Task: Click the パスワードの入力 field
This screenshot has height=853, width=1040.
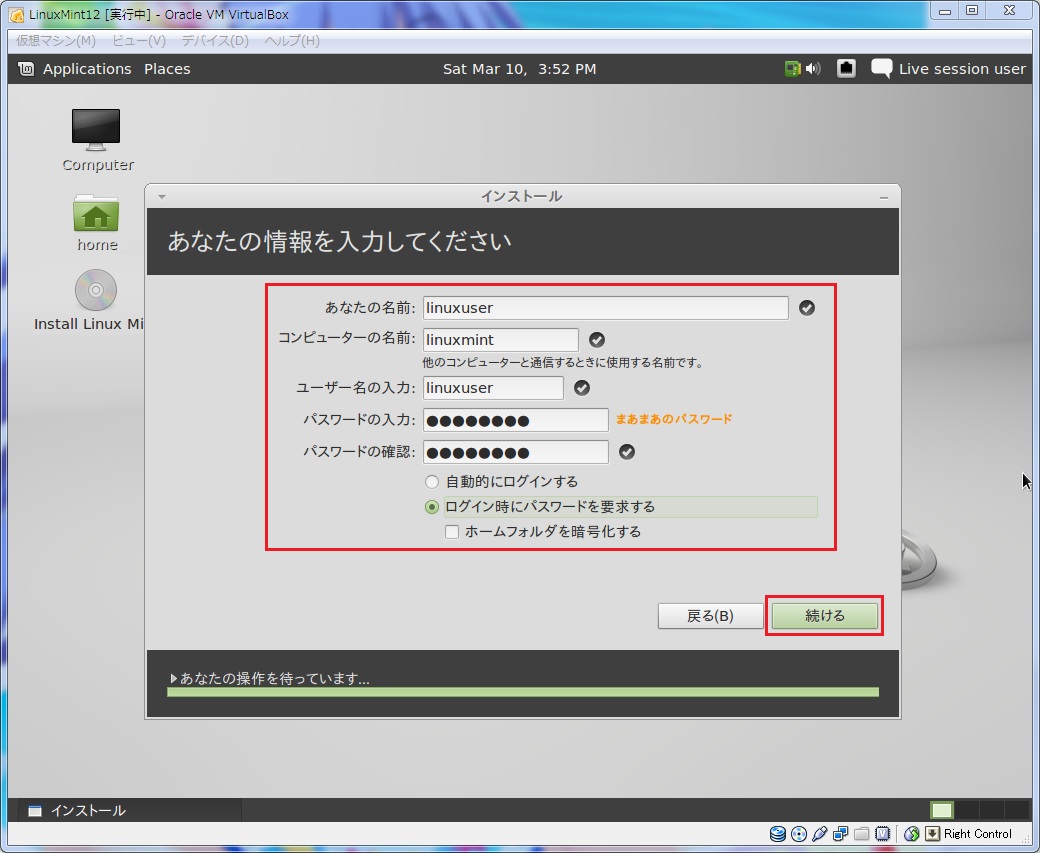Action: coord(515,420)
